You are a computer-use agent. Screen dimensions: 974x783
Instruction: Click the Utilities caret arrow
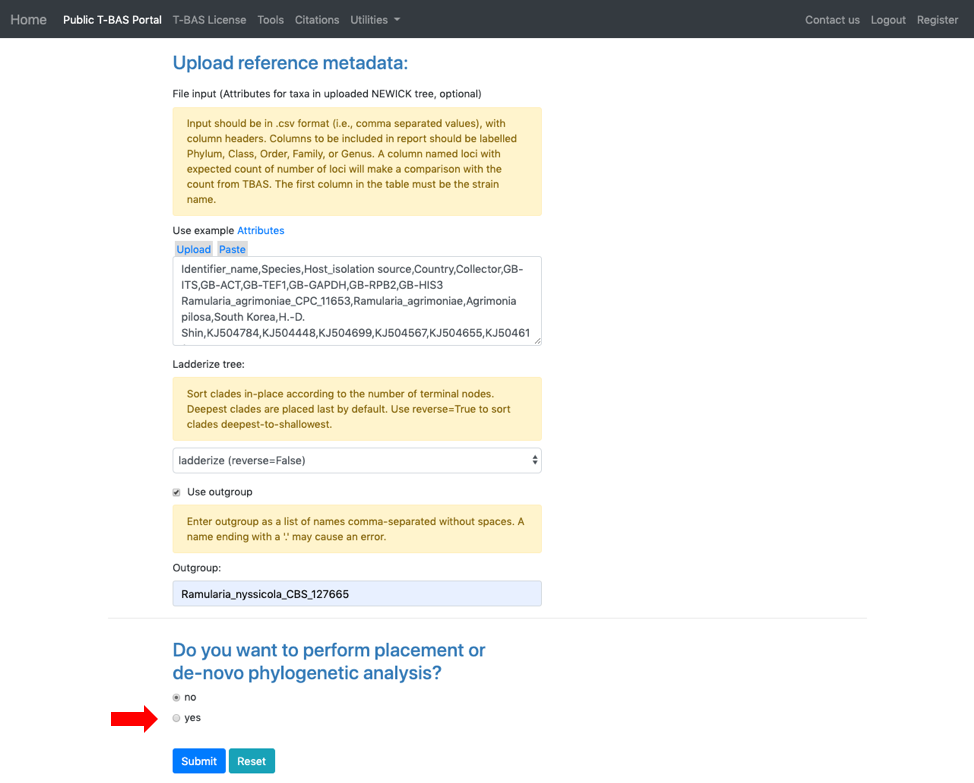click(397, 20)
